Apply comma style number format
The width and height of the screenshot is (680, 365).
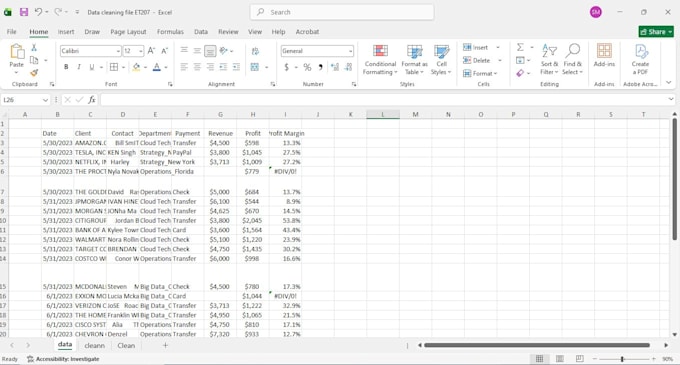pyautogui.click(x=320, y=67)
